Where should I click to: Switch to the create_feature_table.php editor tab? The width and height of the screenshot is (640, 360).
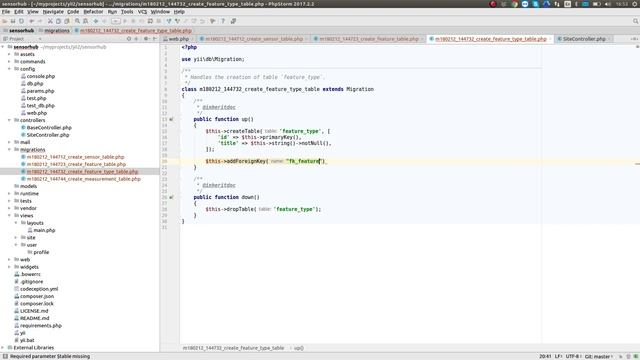tap(369, 39)
